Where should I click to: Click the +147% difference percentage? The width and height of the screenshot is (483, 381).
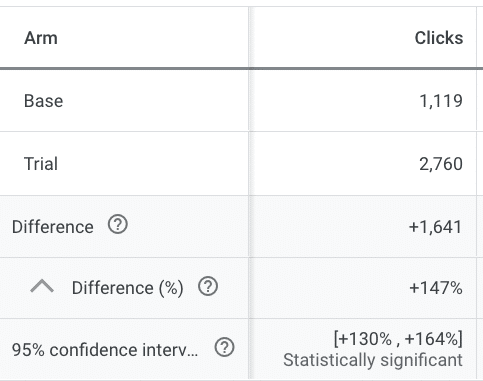point(436,288)
